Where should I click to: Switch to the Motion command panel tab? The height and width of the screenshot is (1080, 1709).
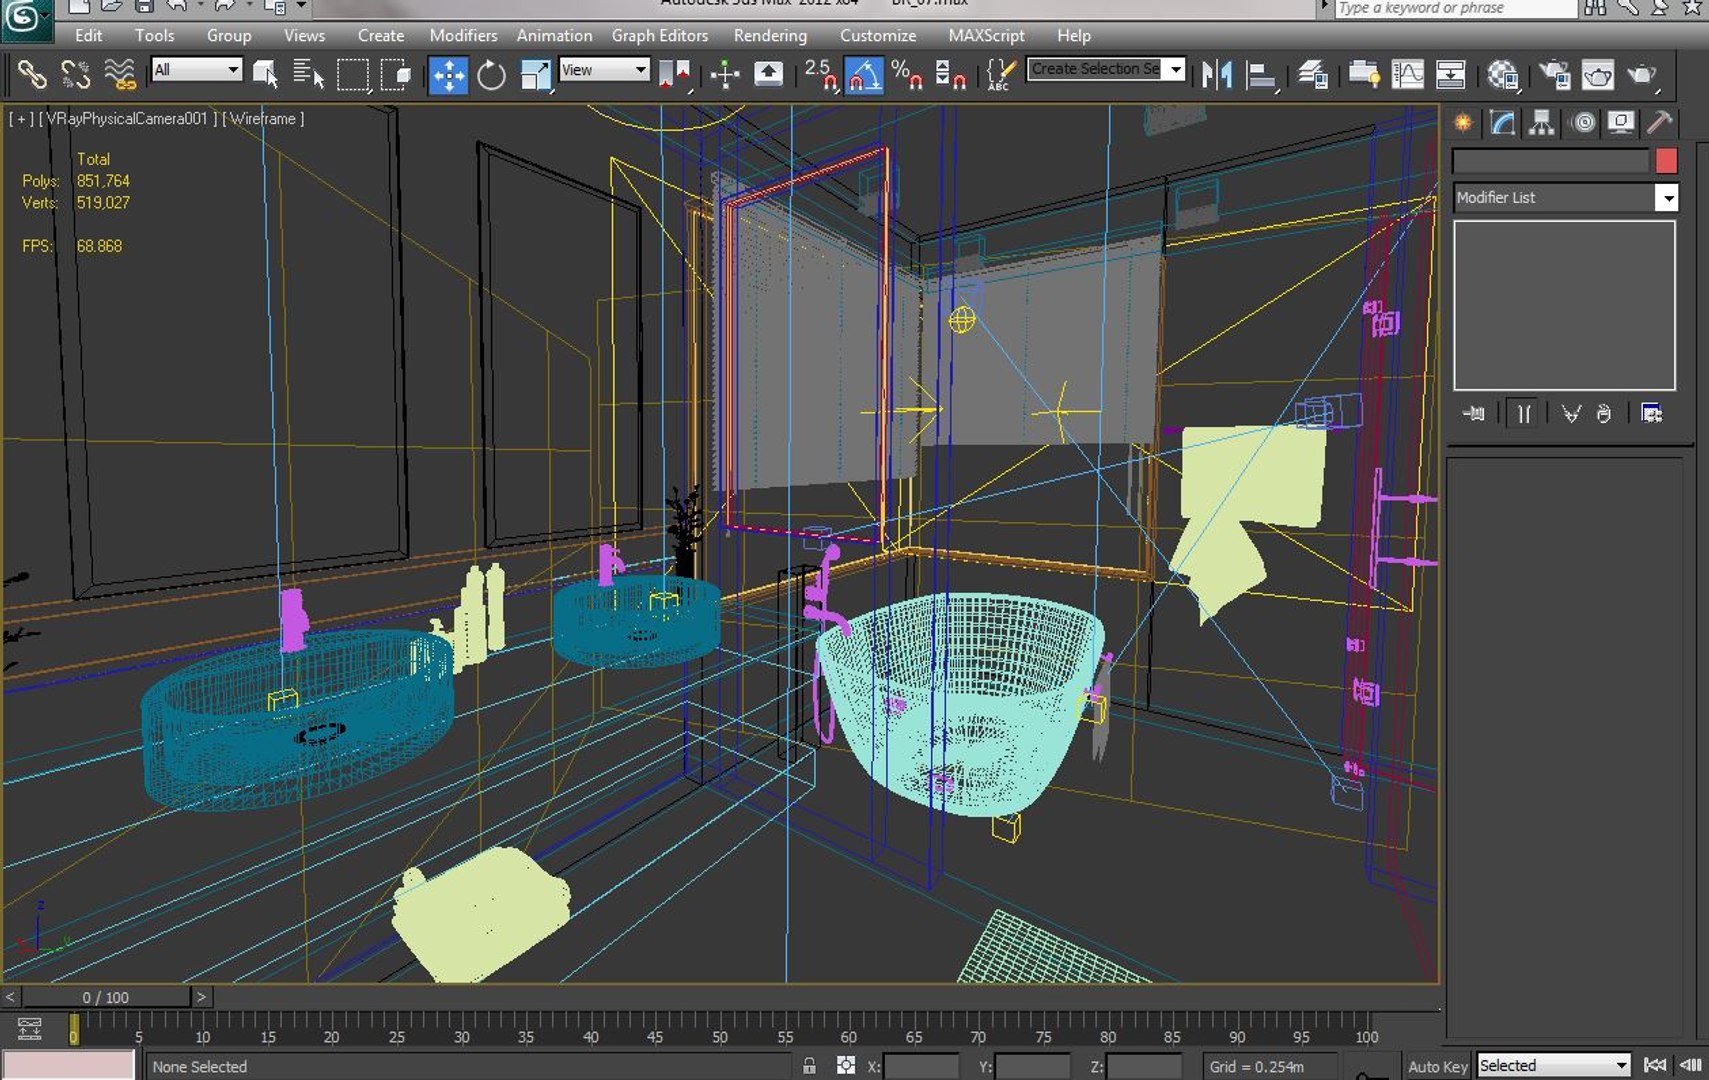click(1584, 122)
